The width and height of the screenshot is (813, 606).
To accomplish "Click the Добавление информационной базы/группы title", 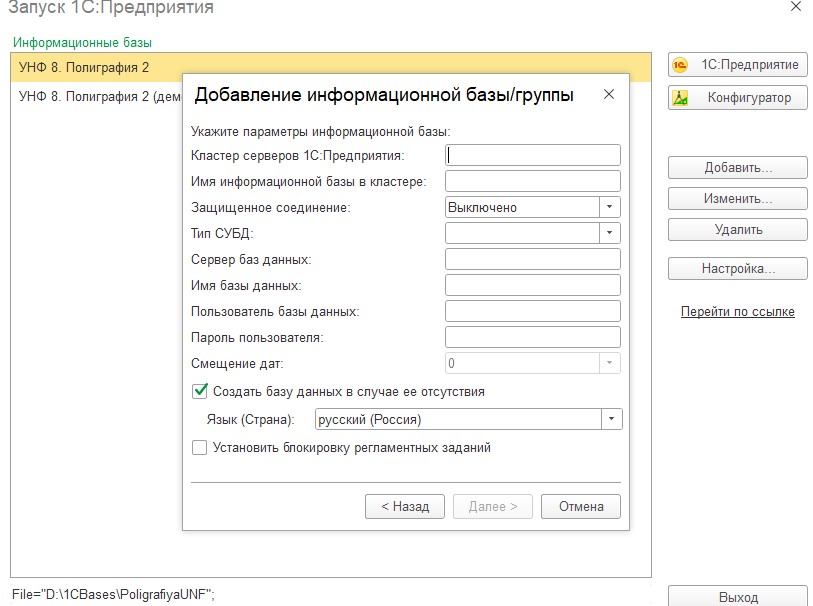I will [x=384, y=95].
